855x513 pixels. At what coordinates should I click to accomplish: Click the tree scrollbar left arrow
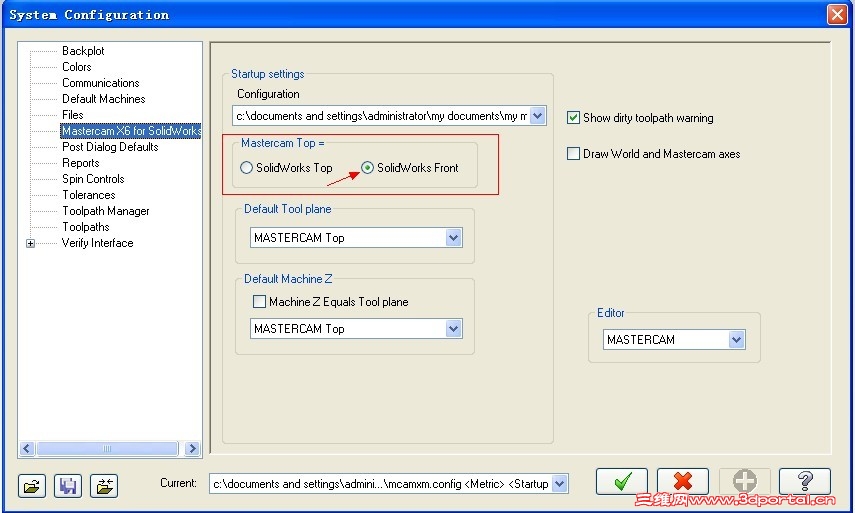tap(27, 449)
